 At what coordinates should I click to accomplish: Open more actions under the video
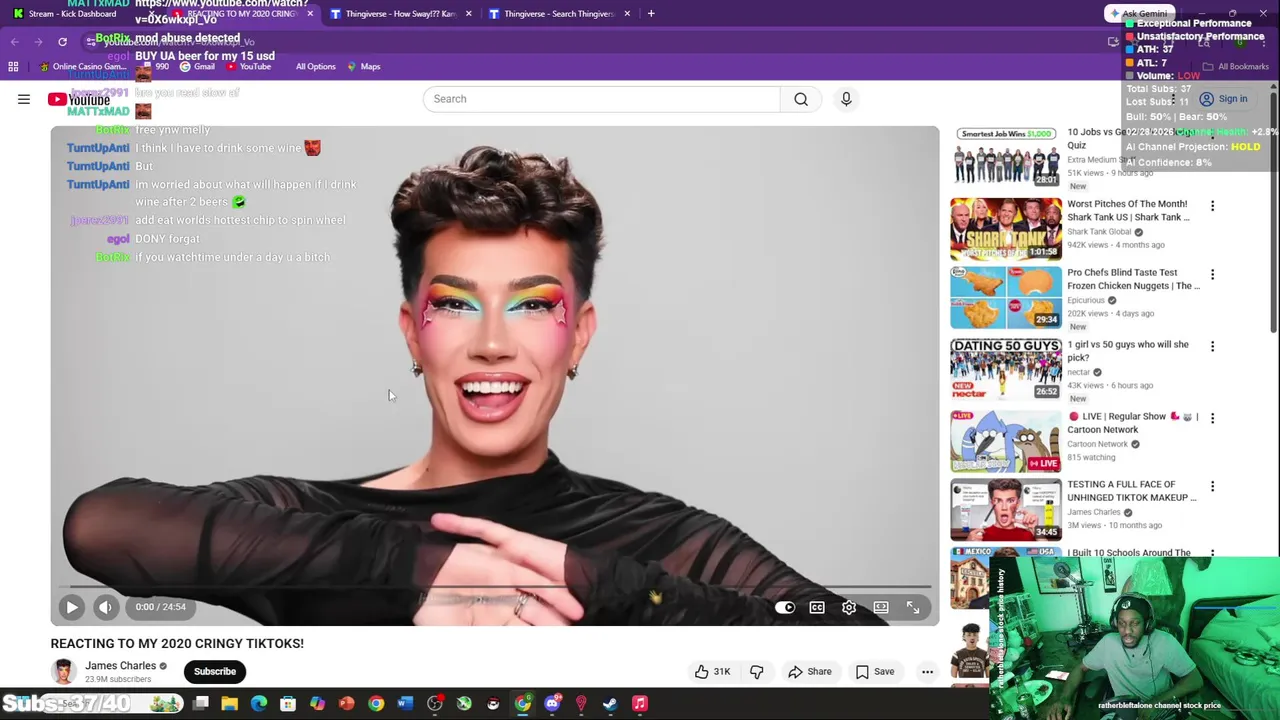[x=927, y=672]
